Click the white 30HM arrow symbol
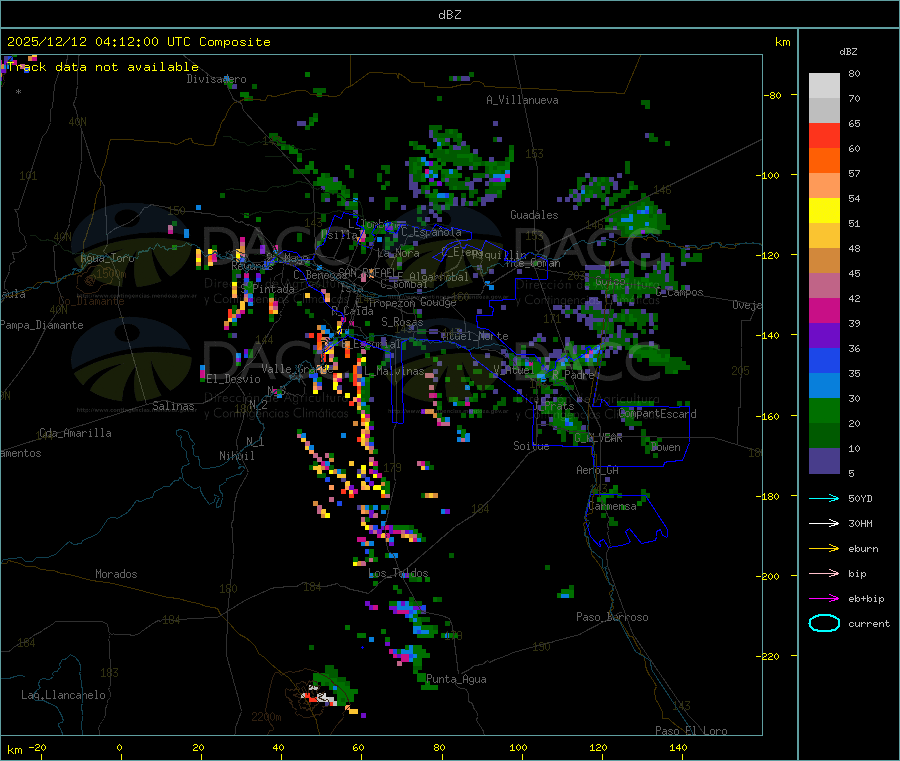This screenshot has width=900, height=761. (824, 523)
